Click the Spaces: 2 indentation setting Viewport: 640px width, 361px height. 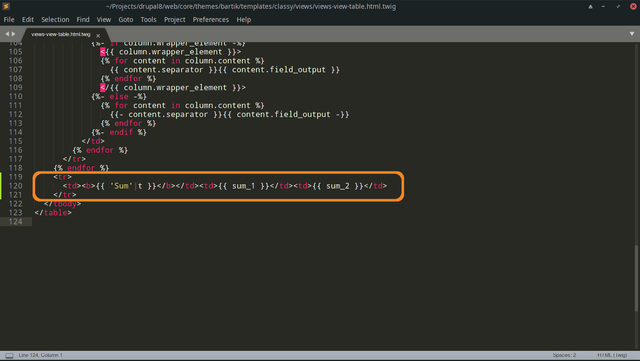[564, 355]
